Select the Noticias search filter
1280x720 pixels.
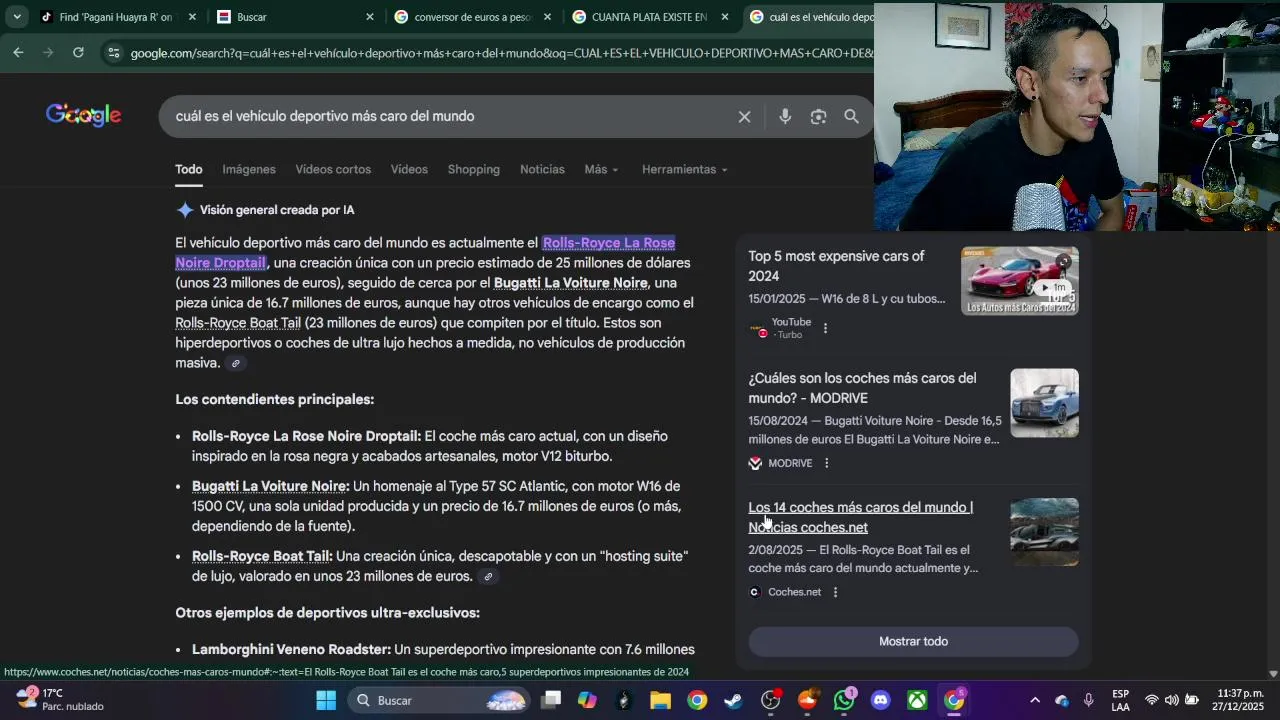(x=542, y=169)
